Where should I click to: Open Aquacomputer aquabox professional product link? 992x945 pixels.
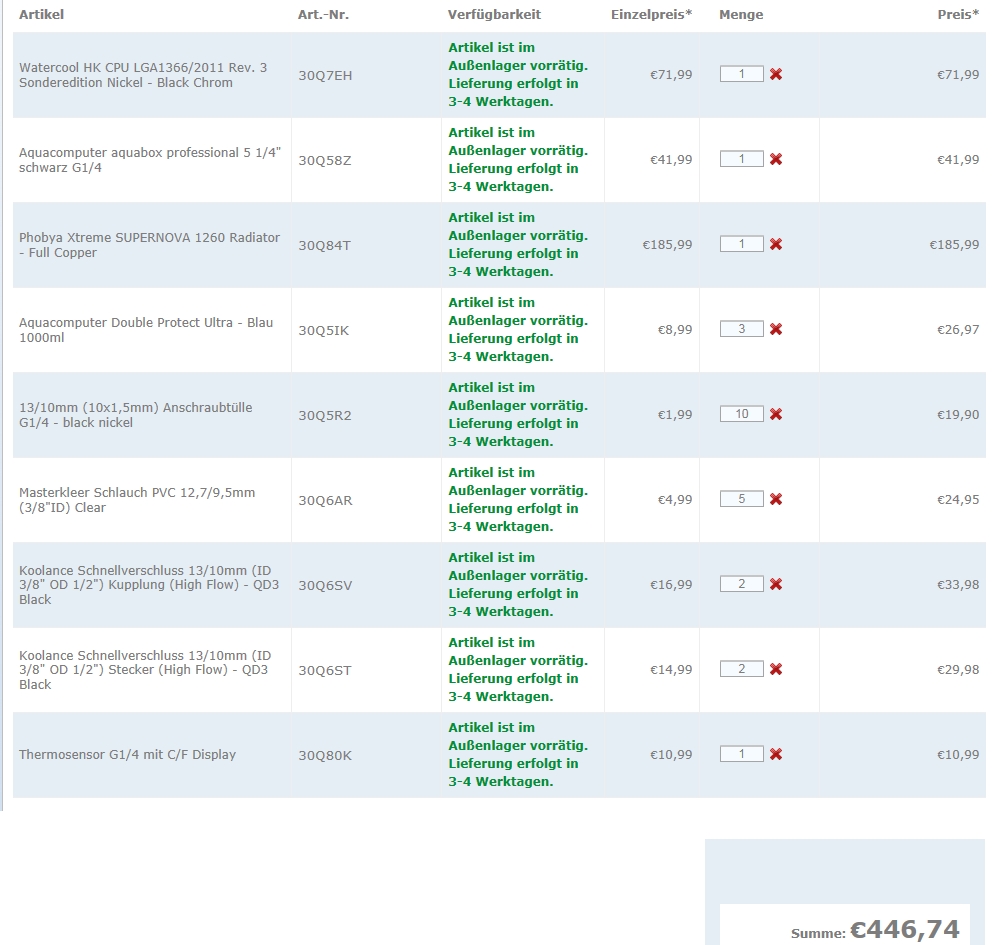coord(150,160)
